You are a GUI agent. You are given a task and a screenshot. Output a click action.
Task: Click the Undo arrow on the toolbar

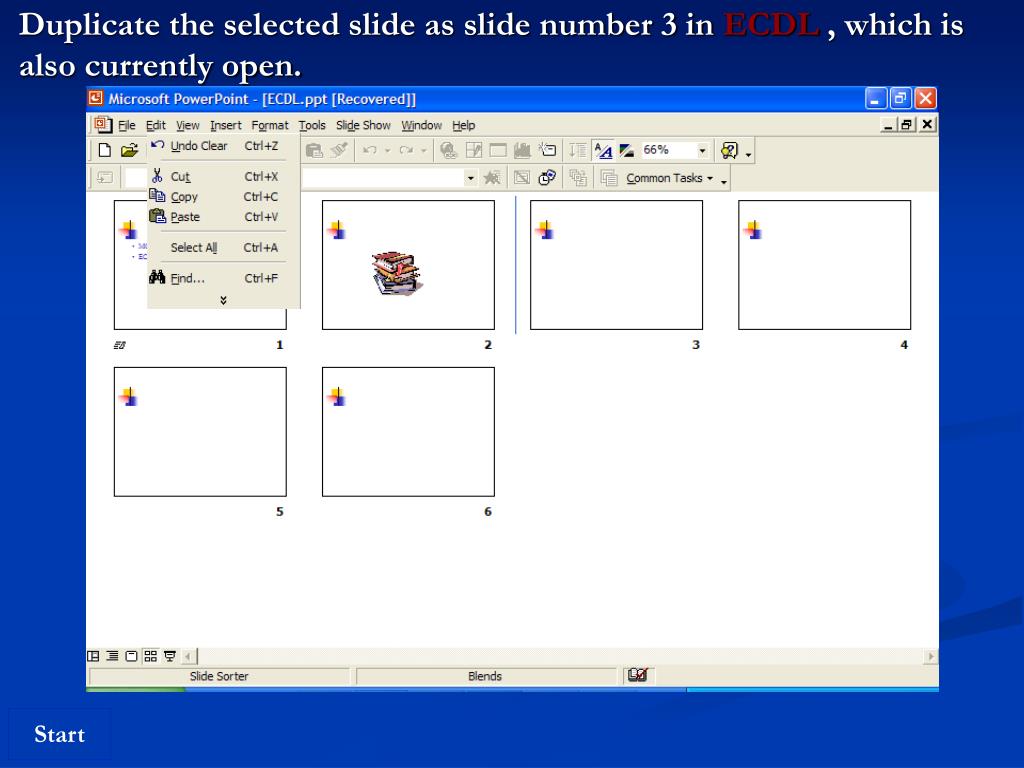(x=370, y=150)
